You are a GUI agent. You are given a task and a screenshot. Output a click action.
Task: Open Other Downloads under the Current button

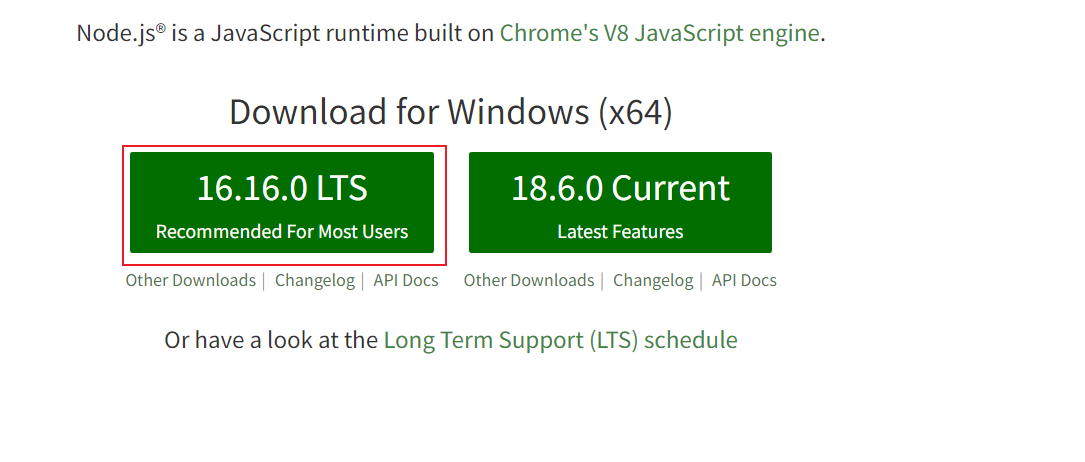pyautogui.click(x=529, y=281)
